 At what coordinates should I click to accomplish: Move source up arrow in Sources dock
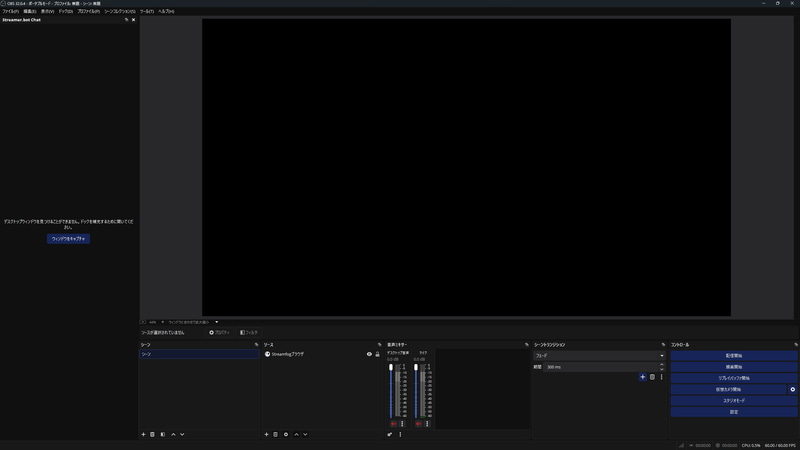coord(296,435)
